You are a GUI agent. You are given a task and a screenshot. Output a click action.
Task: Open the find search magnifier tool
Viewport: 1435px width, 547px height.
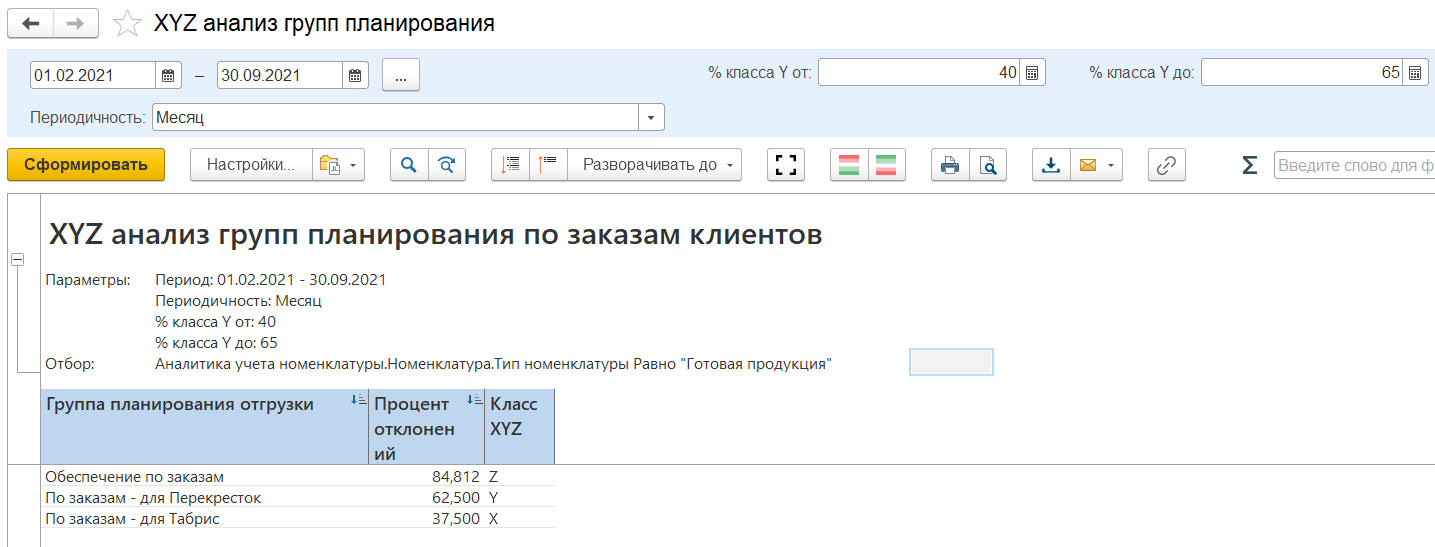click(x=409, y=166)
